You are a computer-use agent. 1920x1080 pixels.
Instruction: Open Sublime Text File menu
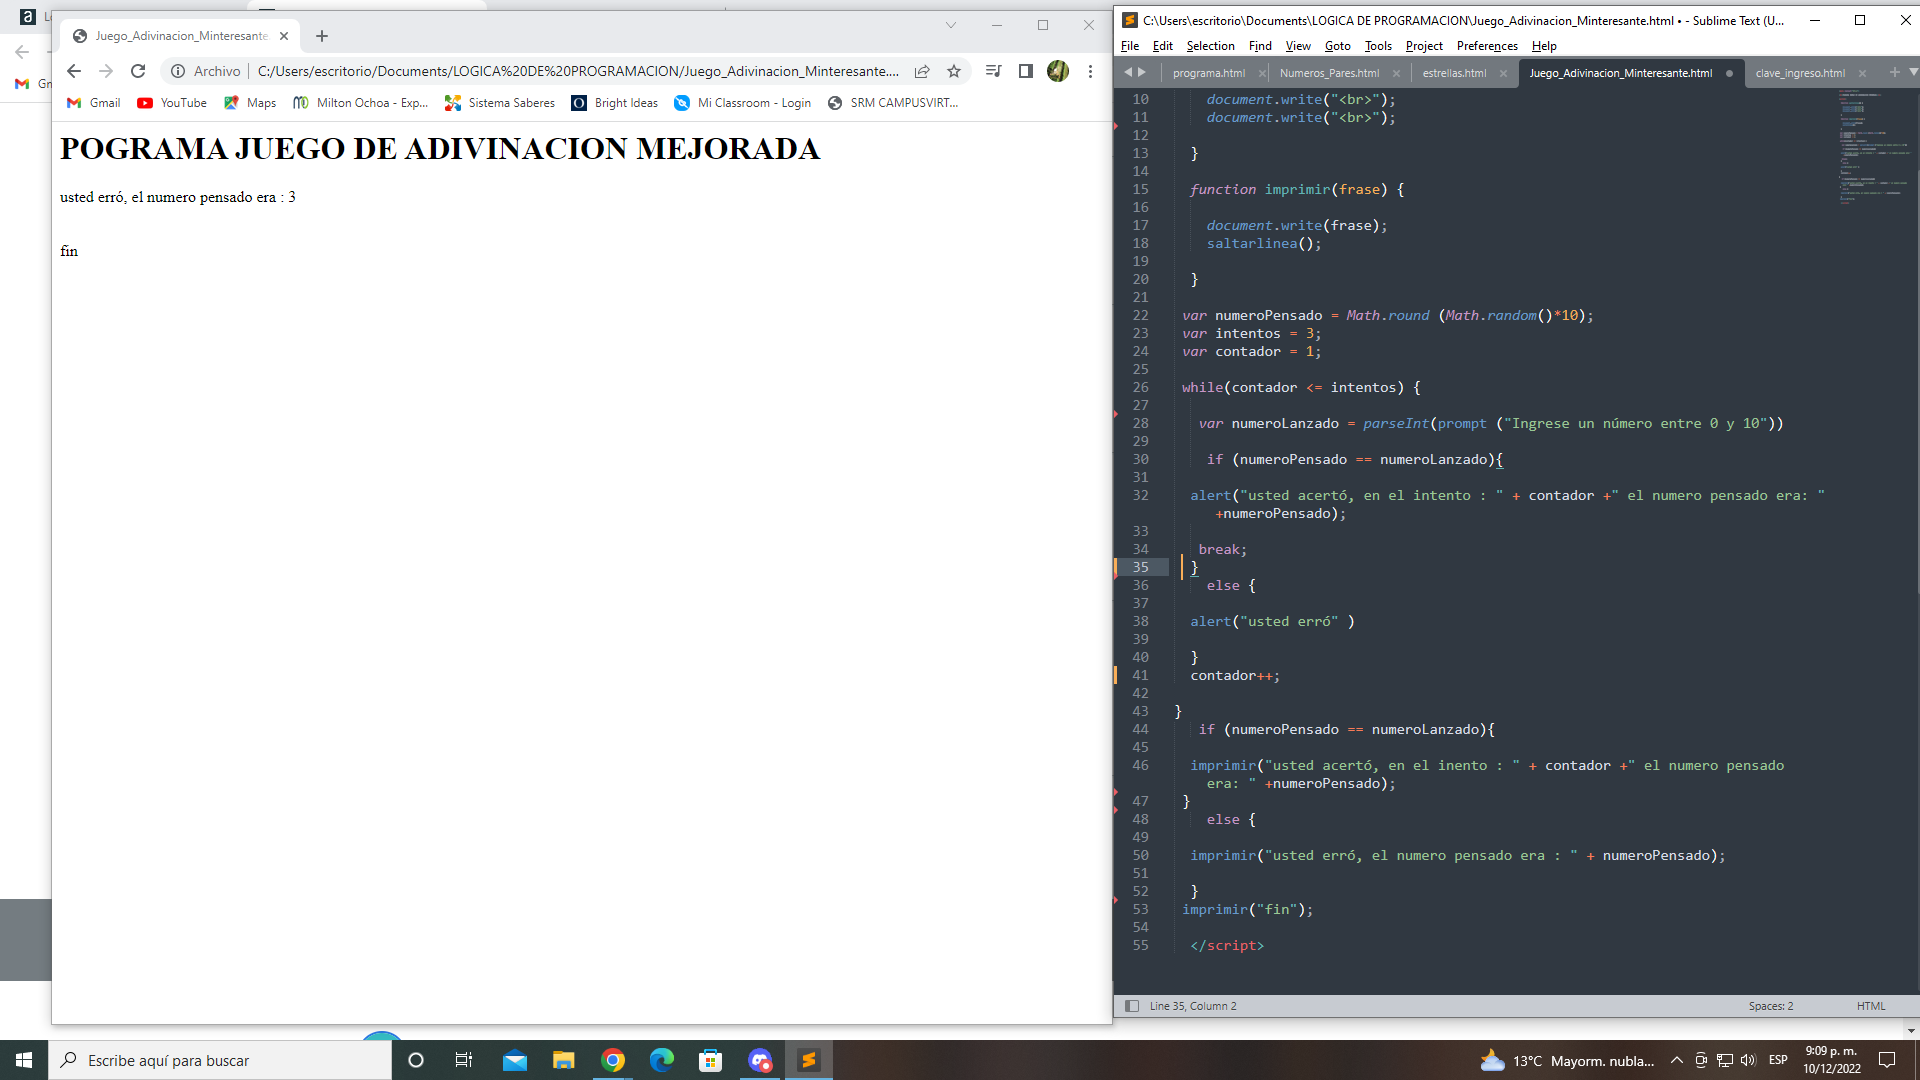[x=1130, y=46]
